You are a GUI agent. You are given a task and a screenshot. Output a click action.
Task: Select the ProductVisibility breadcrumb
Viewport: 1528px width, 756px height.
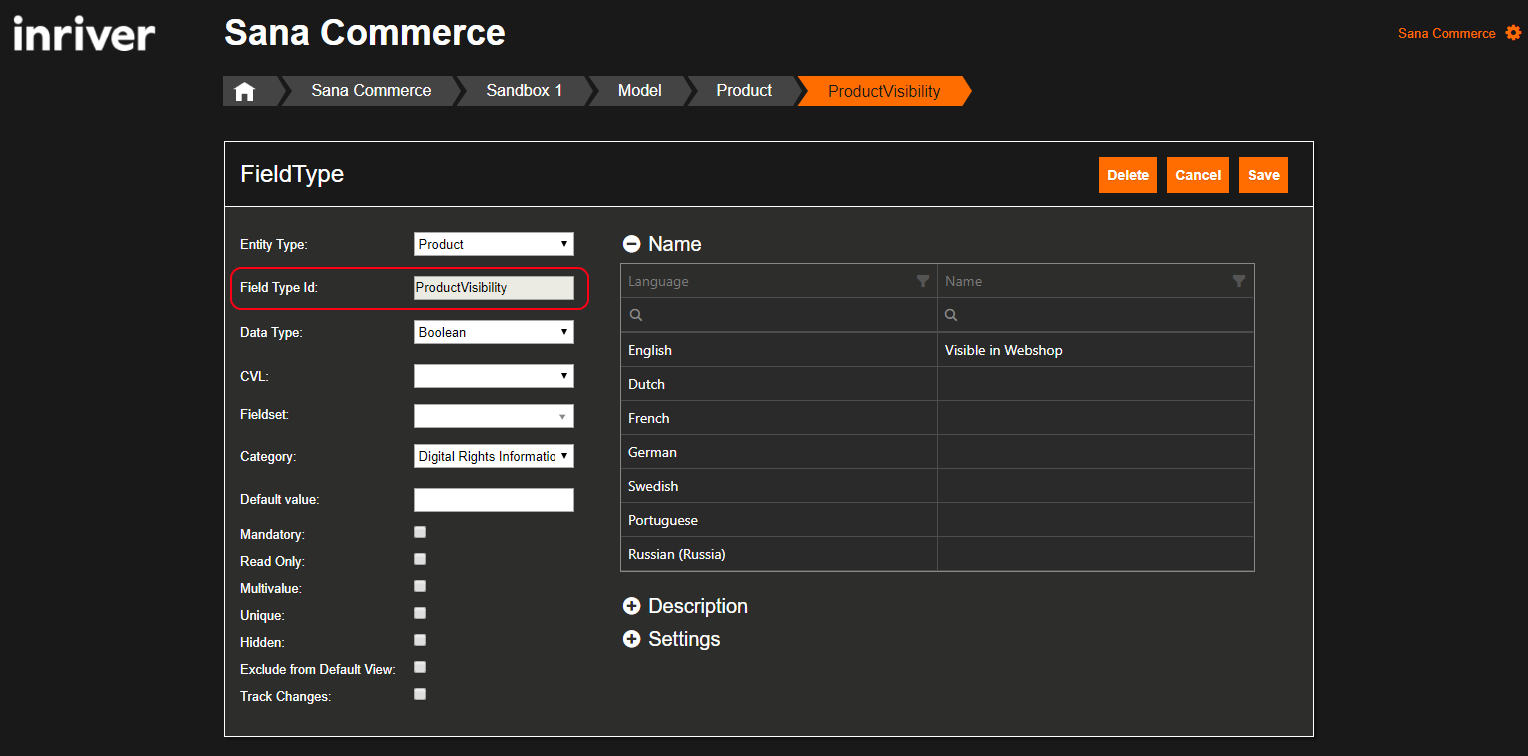(884, 91)
